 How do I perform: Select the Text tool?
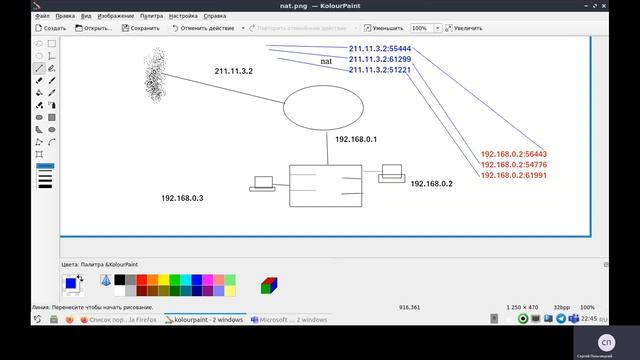coord(52,56)
